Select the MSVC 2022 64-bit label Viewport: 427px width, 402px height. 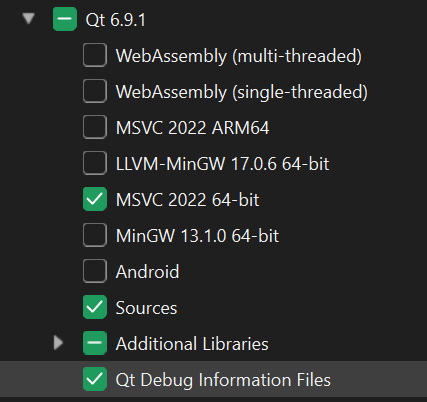(187, 200)
